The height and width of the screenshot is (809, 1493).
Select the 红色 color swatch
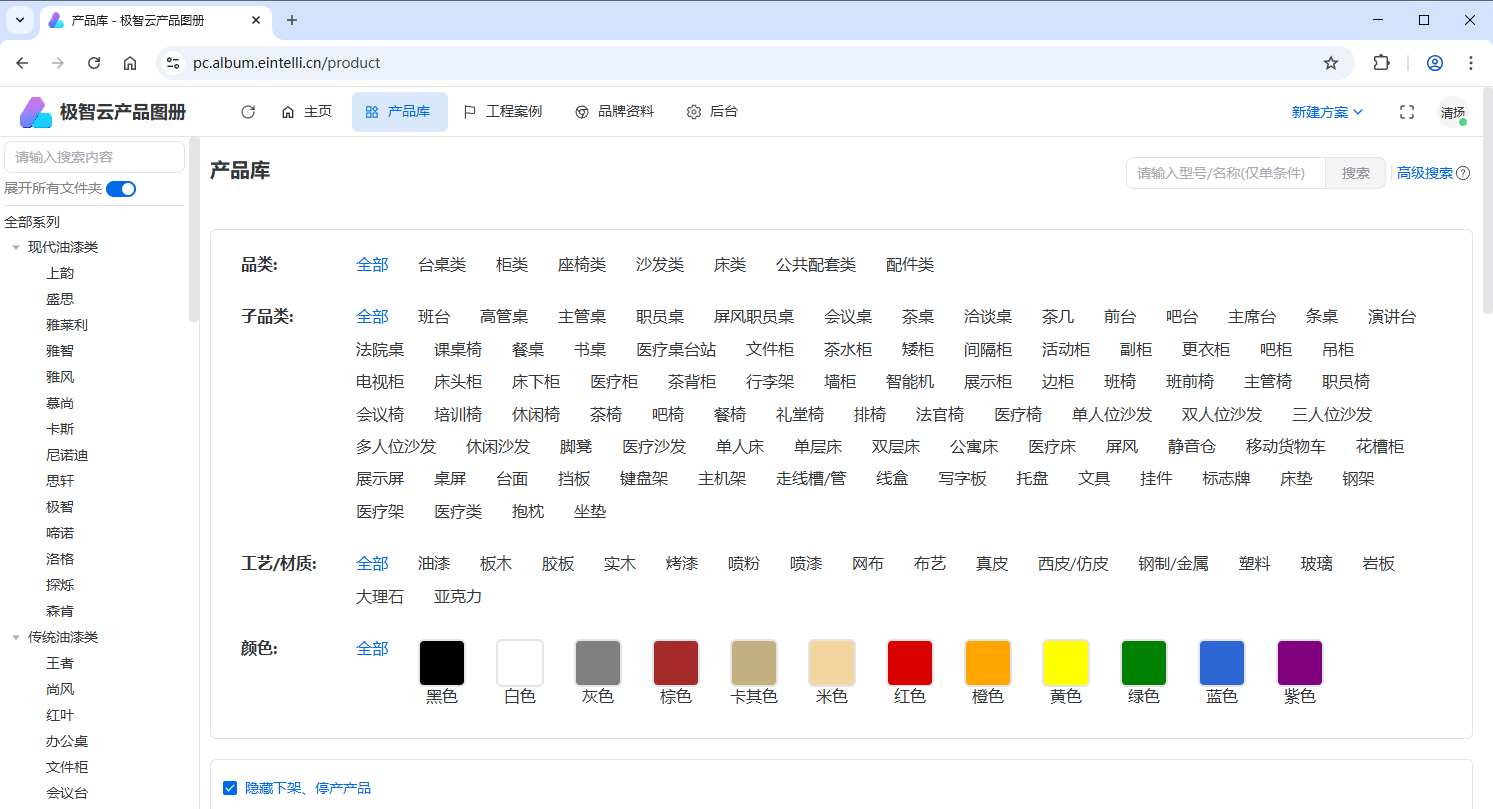coord(909,664)
